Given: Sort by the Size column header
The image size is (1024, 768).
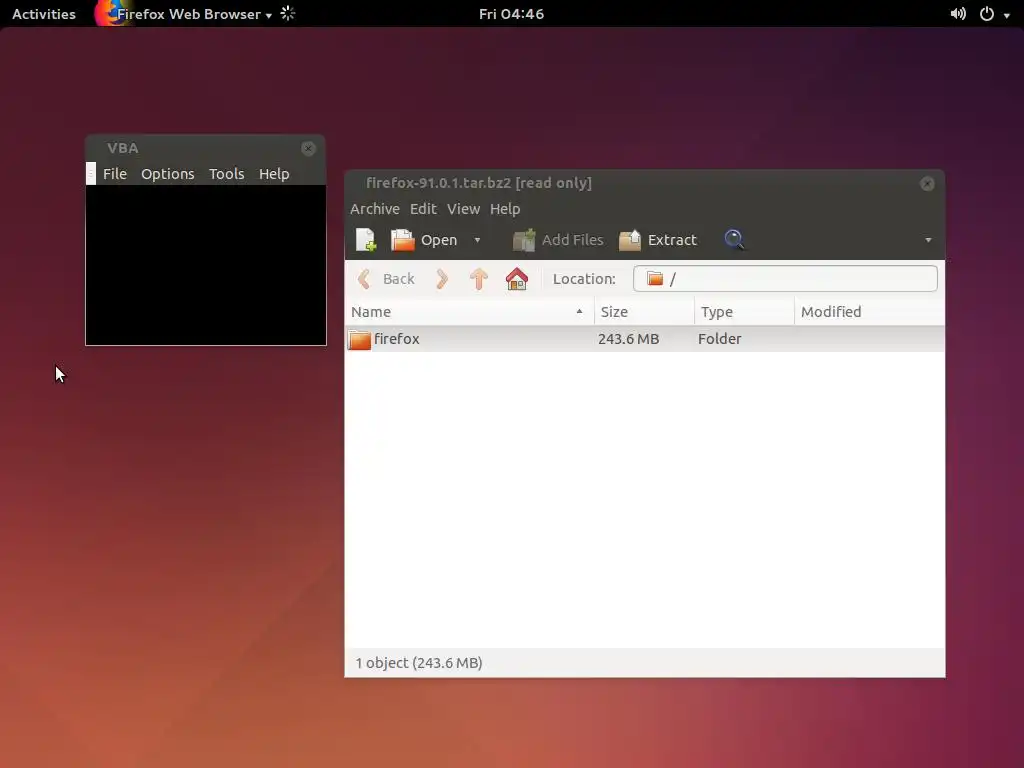Looking at the screenshot, I should coord(645,312).
